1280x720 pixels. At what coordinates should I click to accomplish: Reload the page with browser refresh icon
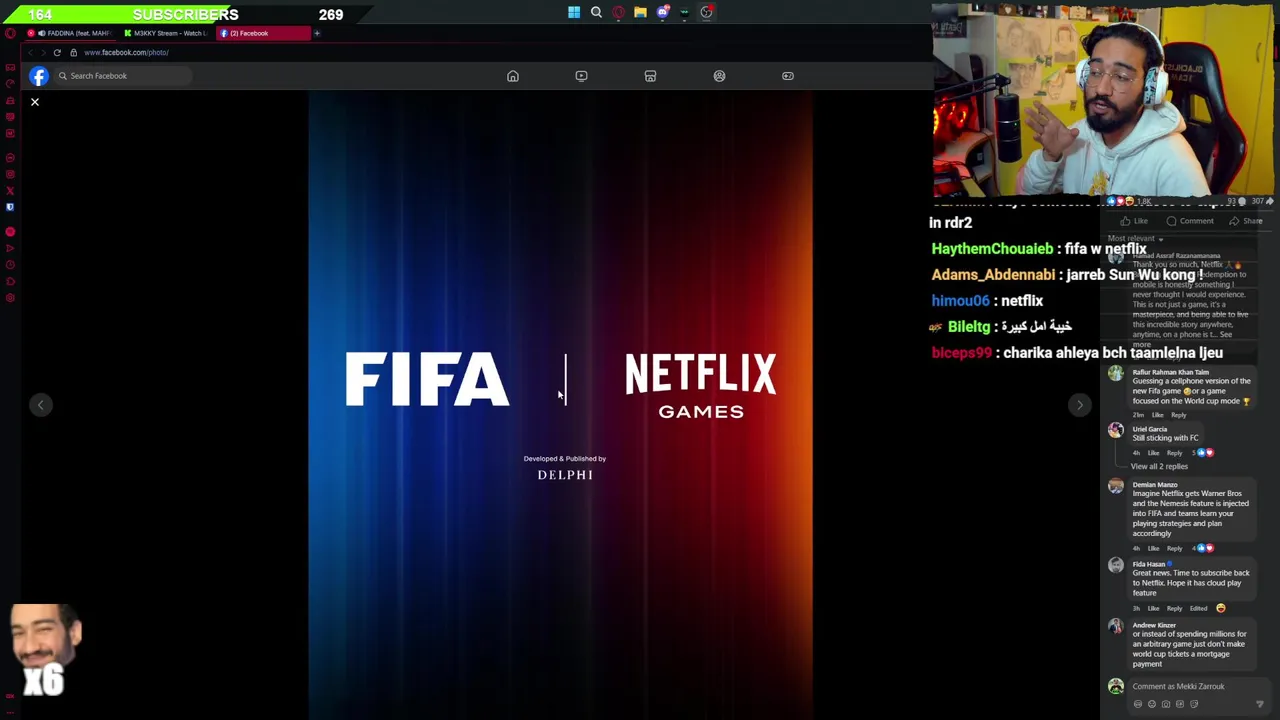[x=57, y=52]
